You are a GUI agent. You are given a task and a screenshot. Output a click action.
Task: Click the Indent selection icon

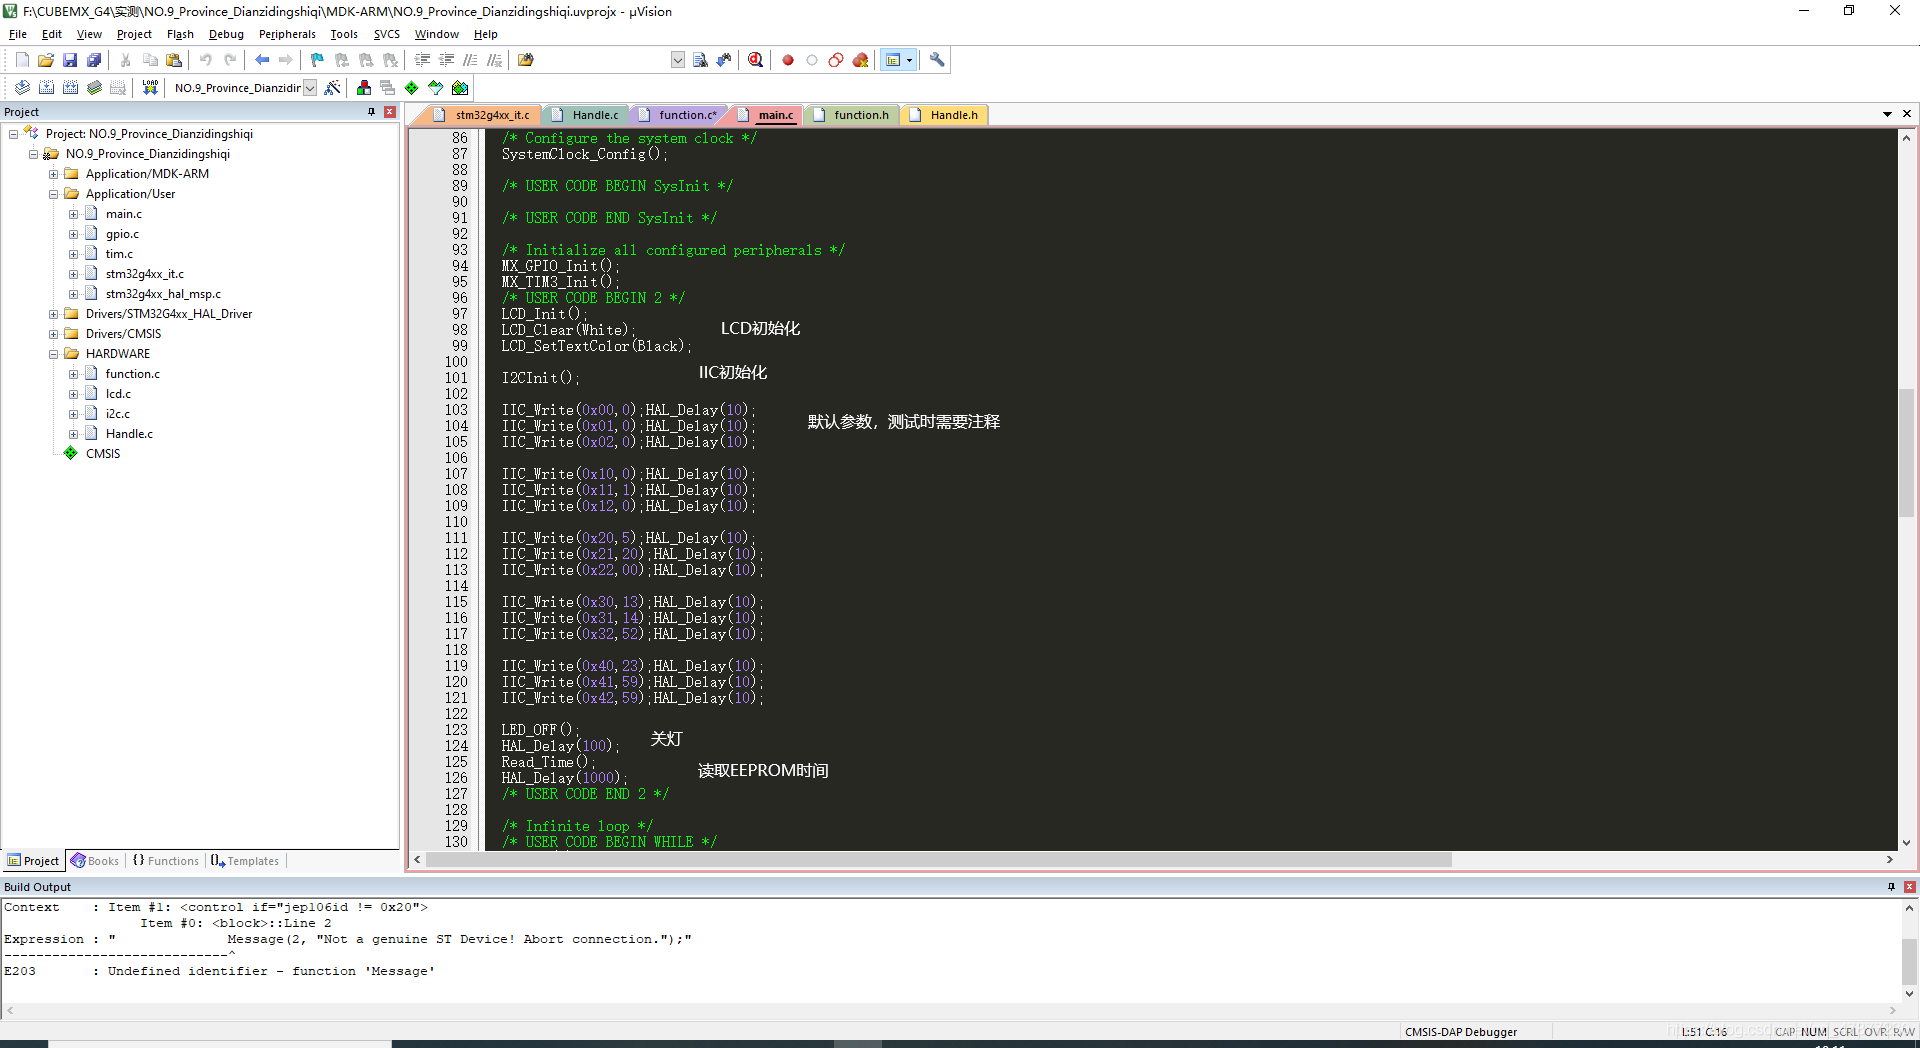tap(423, 60)
